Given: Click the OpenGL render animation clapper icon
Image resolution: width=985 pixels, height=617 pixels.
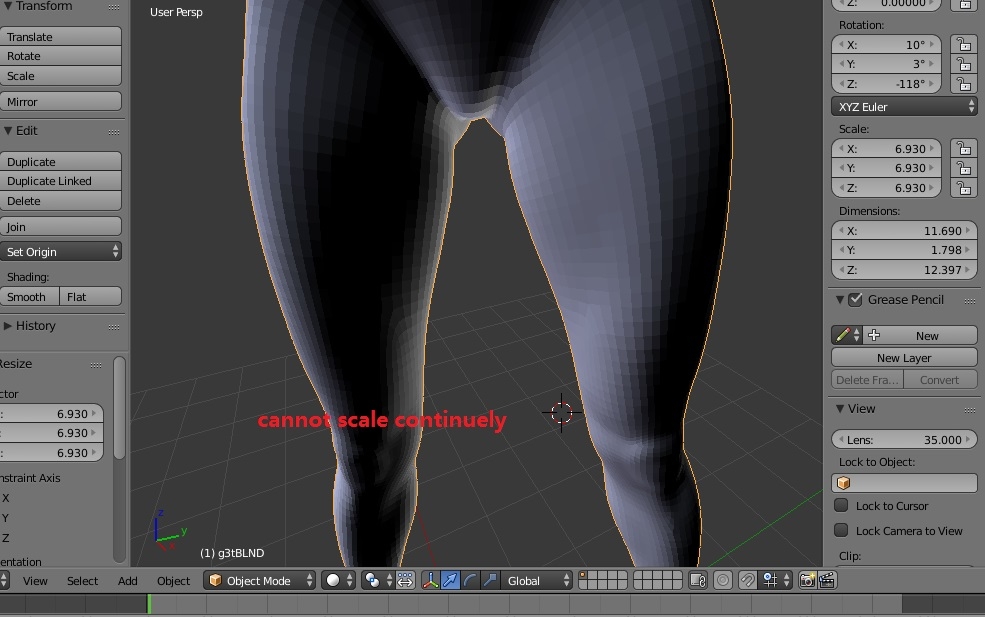Looking at the screenshot, I should pos(827,580).
